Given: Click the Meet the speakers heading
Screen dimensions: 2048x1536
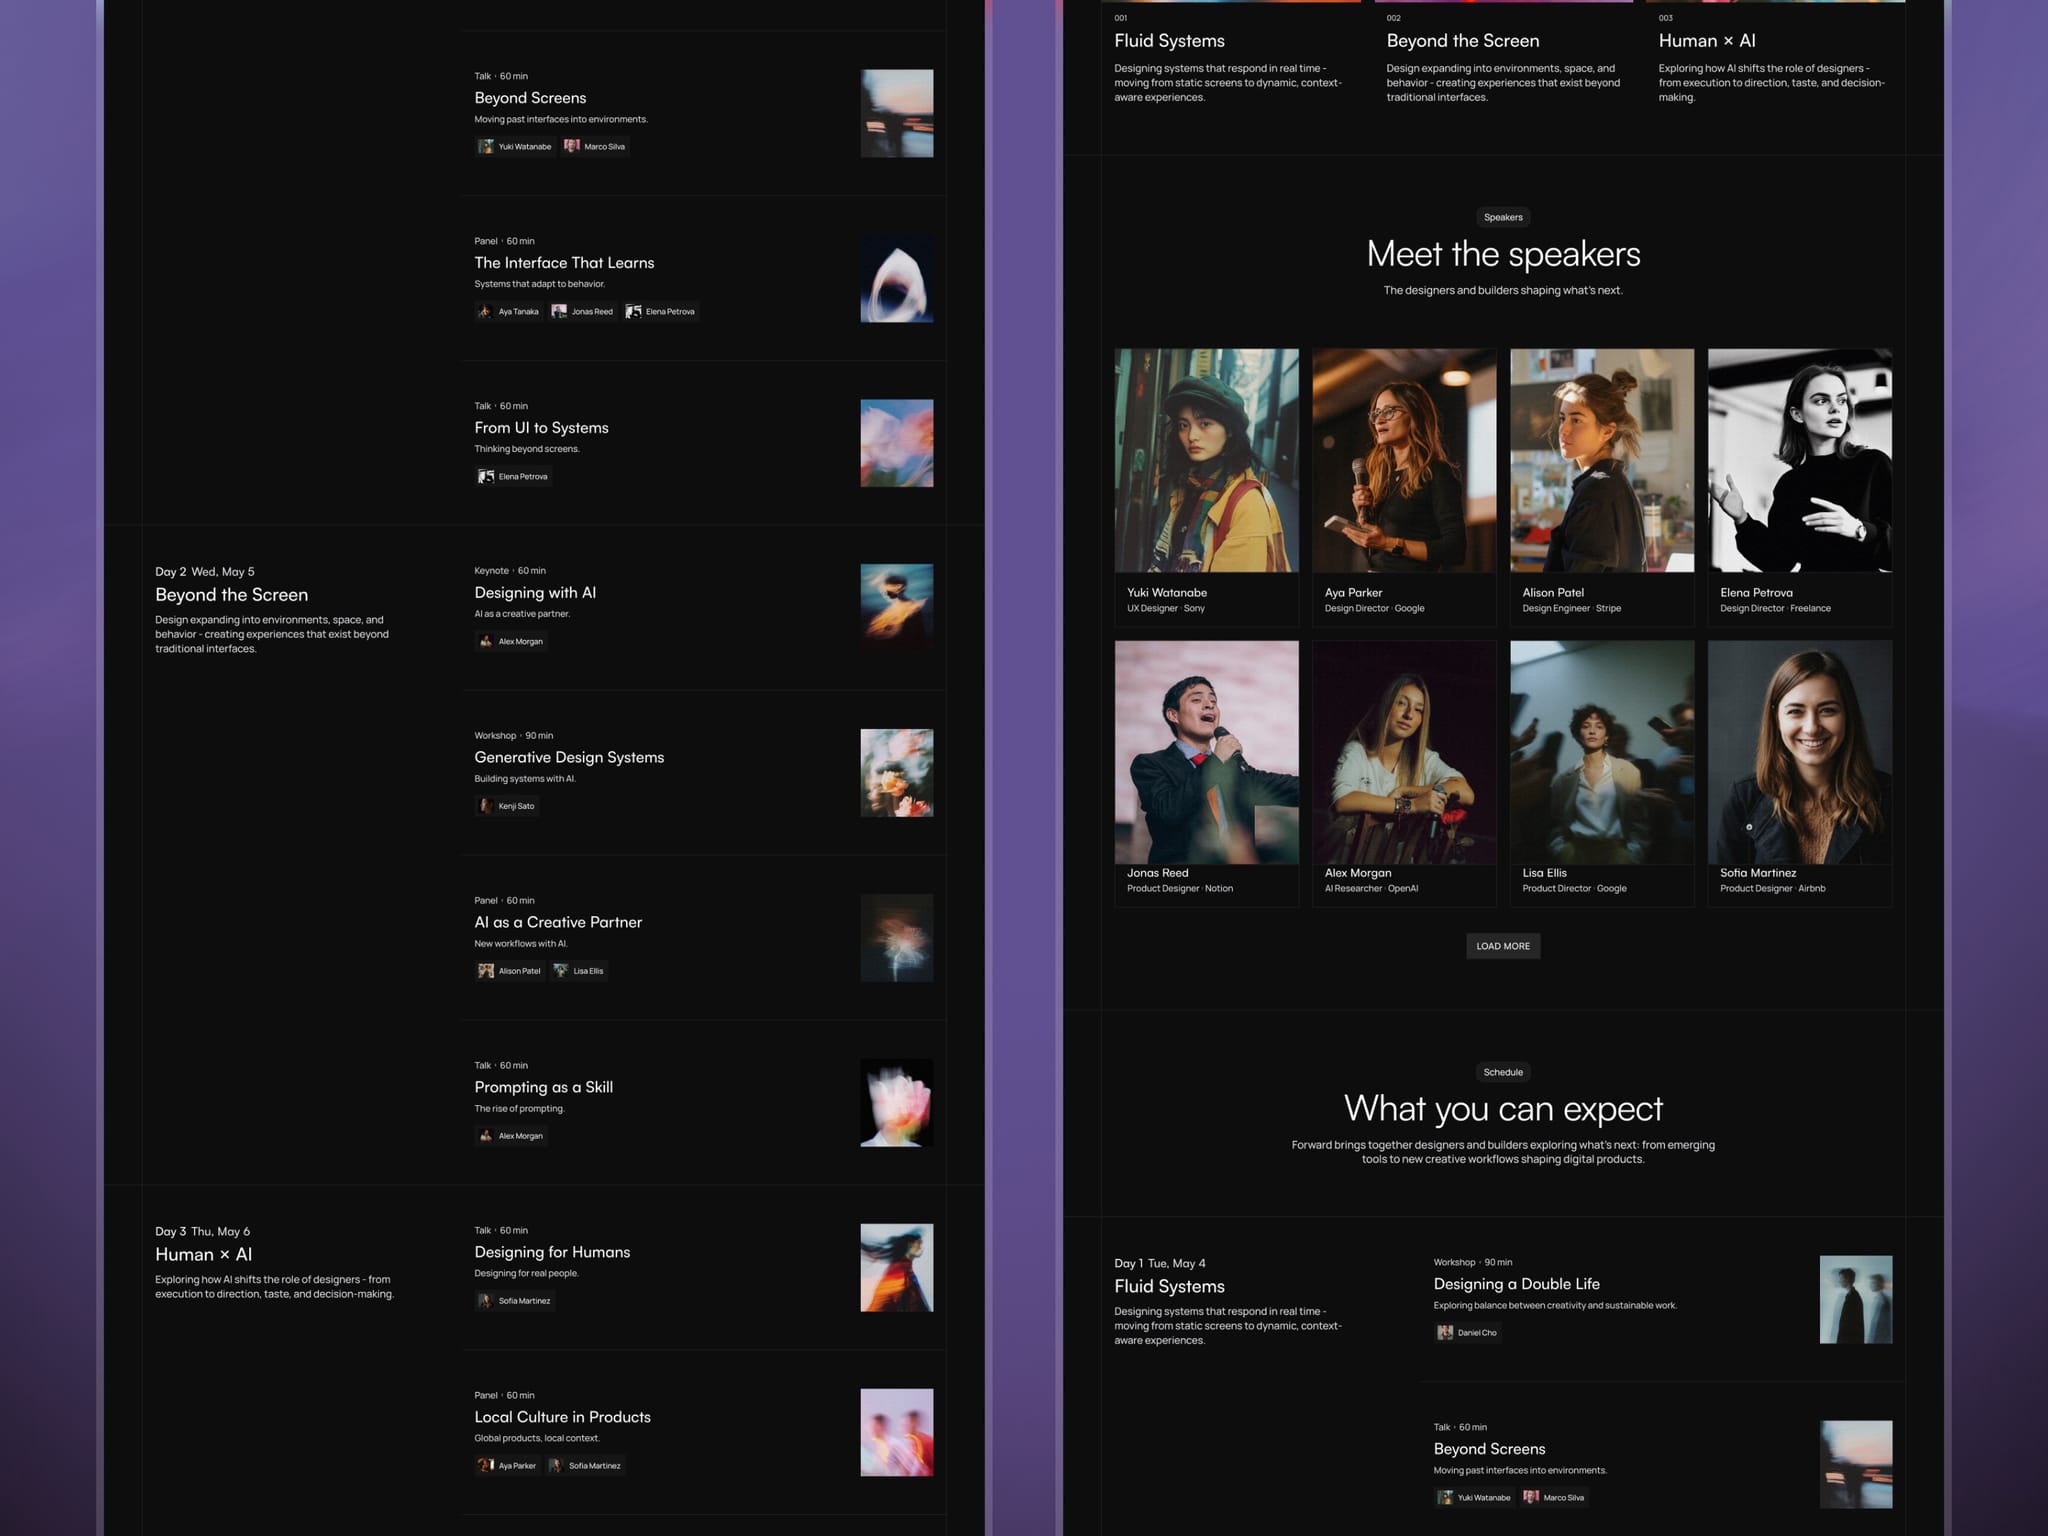Looking at the screenshot, I should click(x=1503, y=254).
